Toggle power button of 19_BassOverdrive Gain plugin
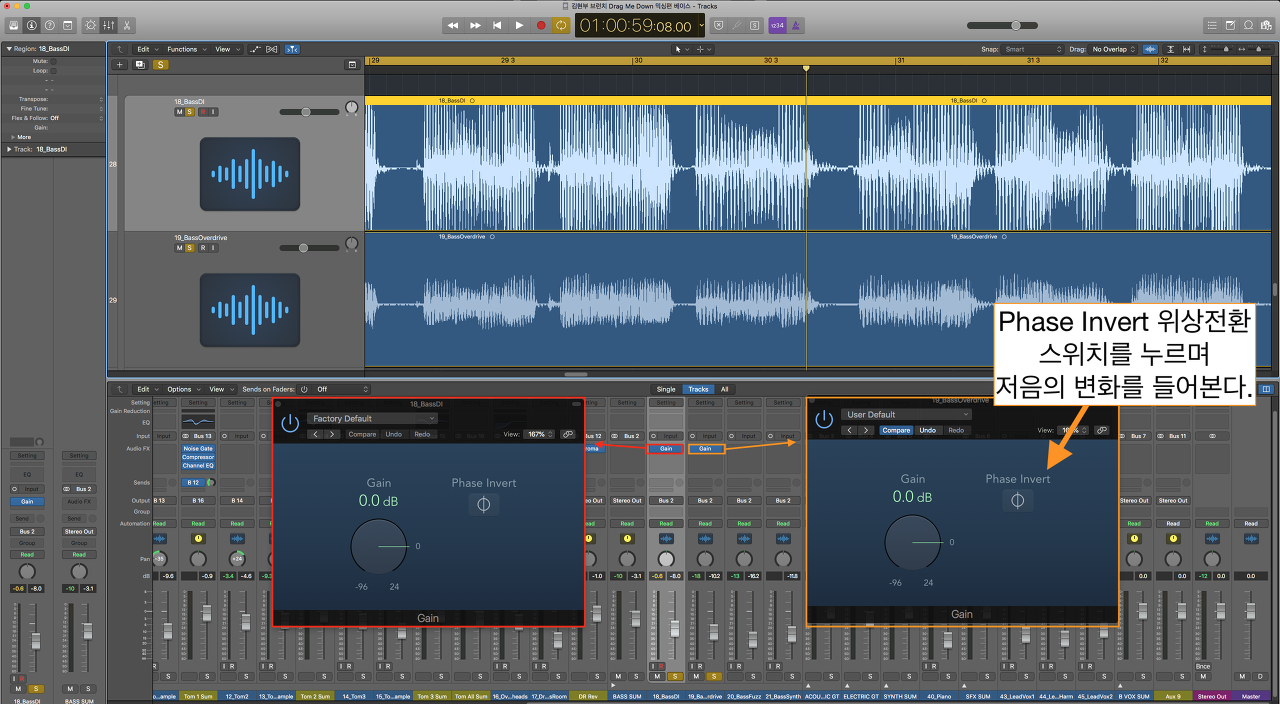Viewport: 1280px width, 704px height. [x=824, y=419]
